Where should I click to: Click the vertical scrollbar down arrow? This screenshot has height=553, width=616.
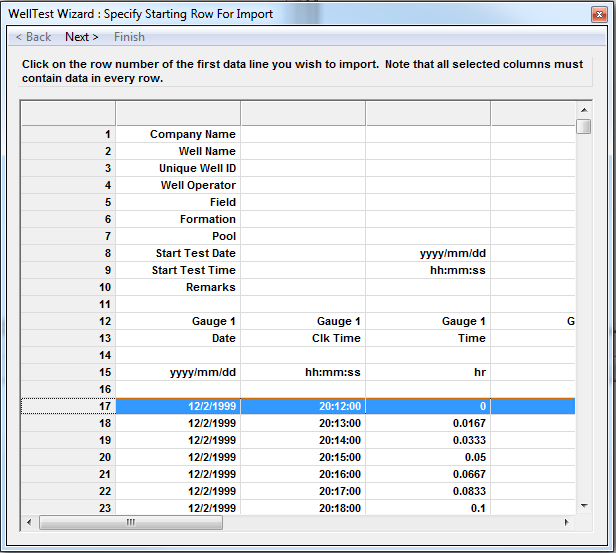point(584,506)
